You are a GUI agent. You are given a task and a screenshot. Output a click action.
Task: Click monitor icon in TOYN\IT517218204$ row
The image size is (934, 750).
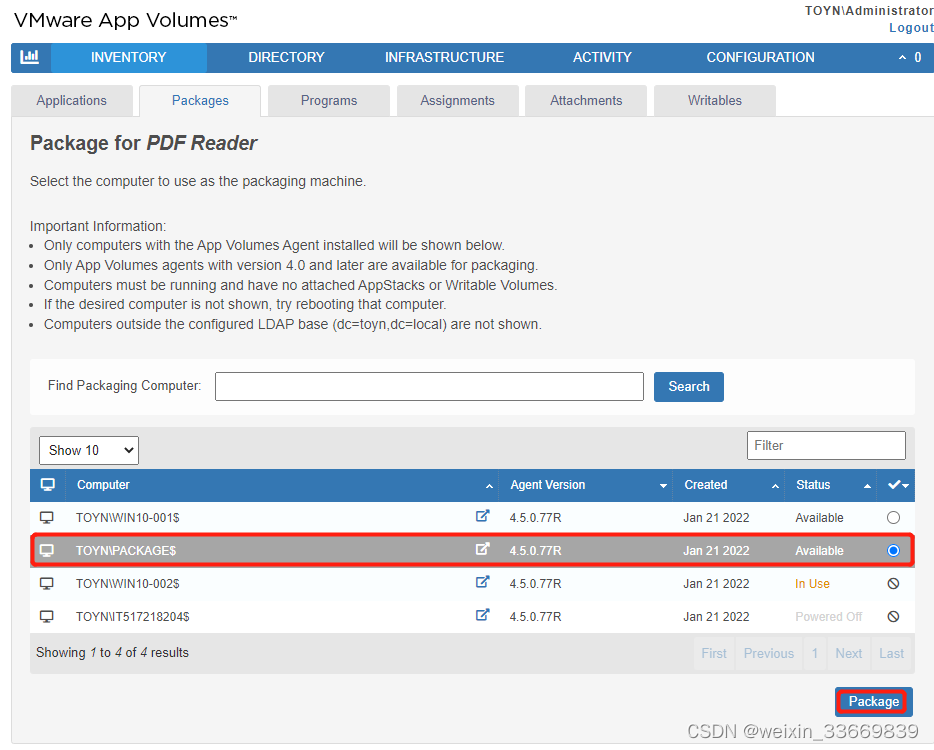coord(46,616)
